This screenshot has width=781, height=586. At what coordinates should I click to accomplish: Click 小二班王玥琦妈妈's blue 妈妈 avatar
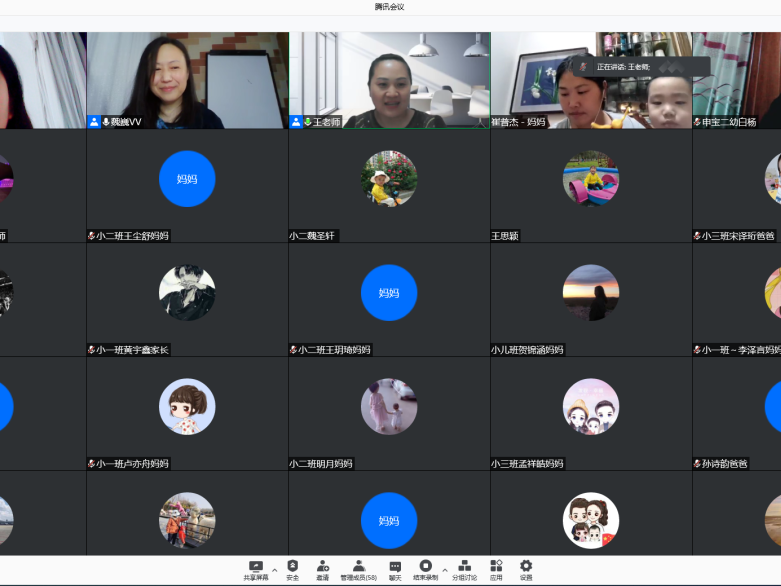[389, 293]
